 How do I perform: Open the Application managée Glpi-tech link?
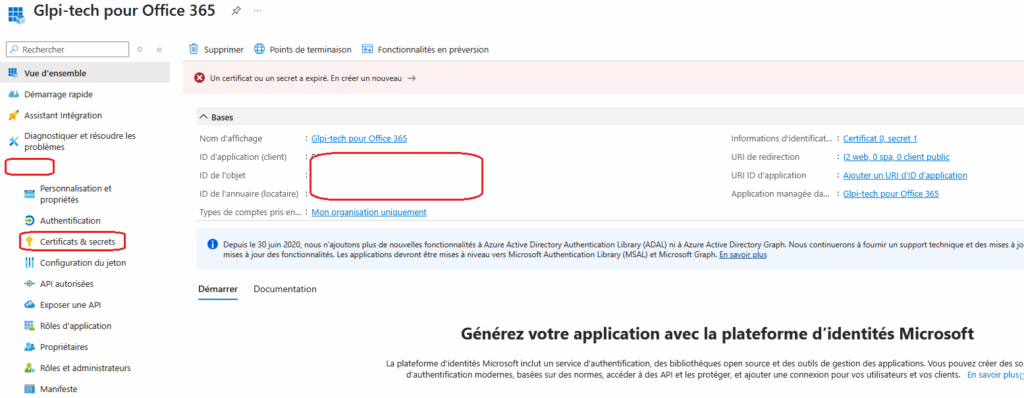click(x=891, y=194)
